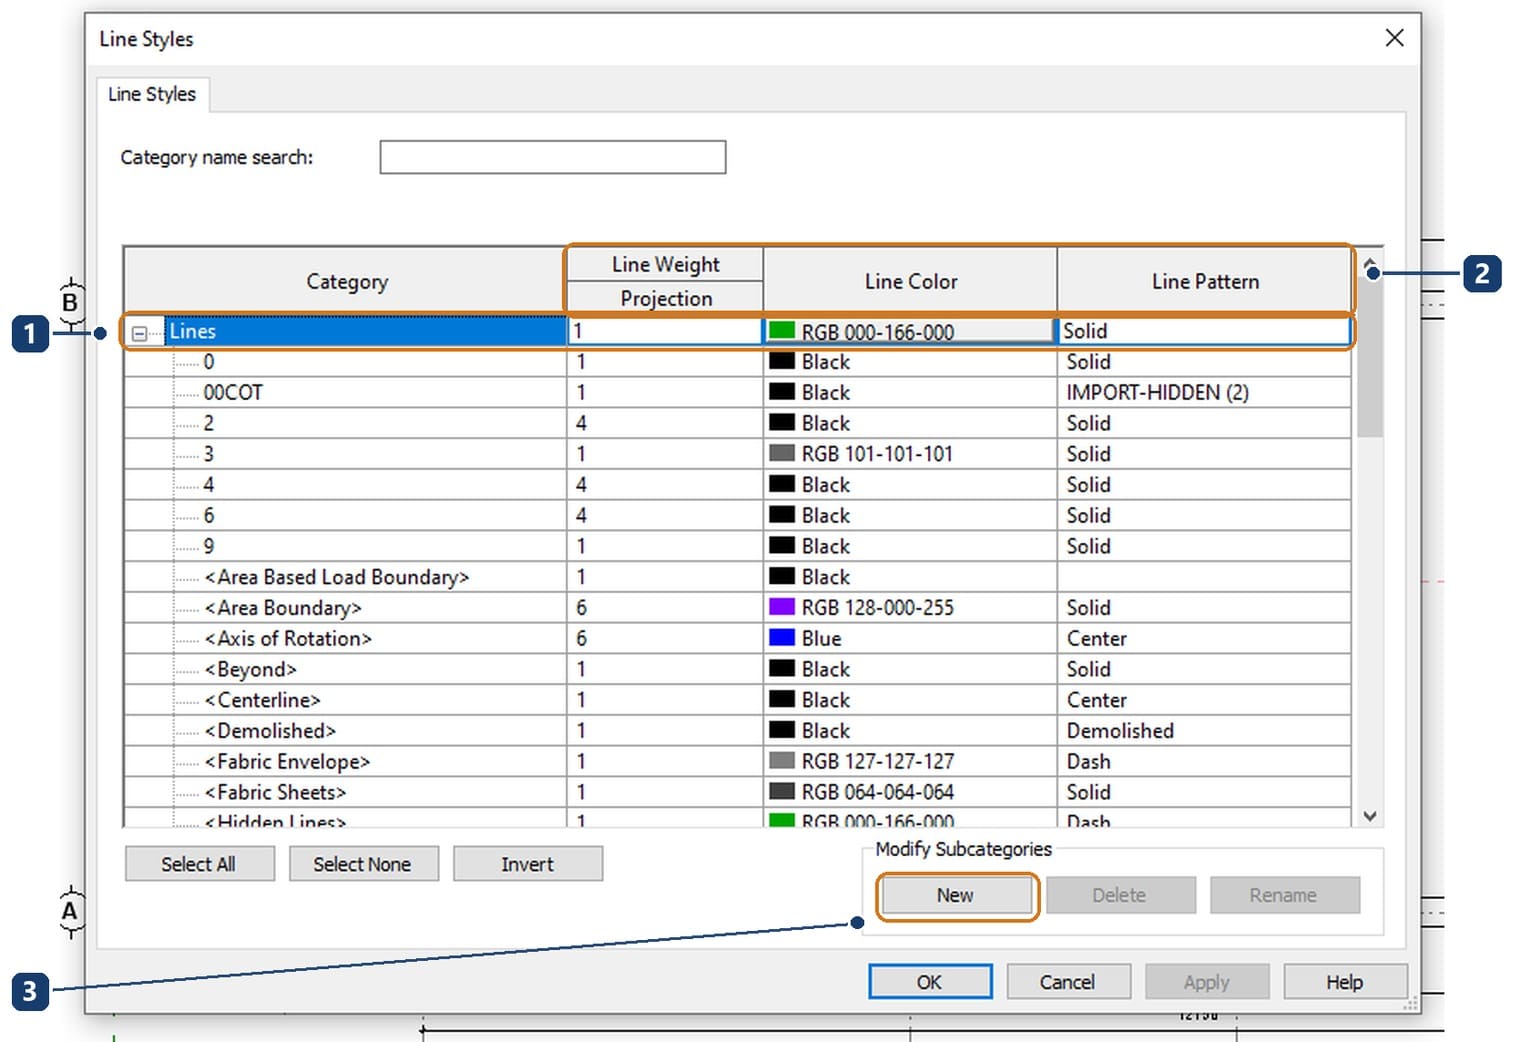This screenshot has height=1042, width=1520.
Task: Click the New subcategory button
Action: click(957, 895)
